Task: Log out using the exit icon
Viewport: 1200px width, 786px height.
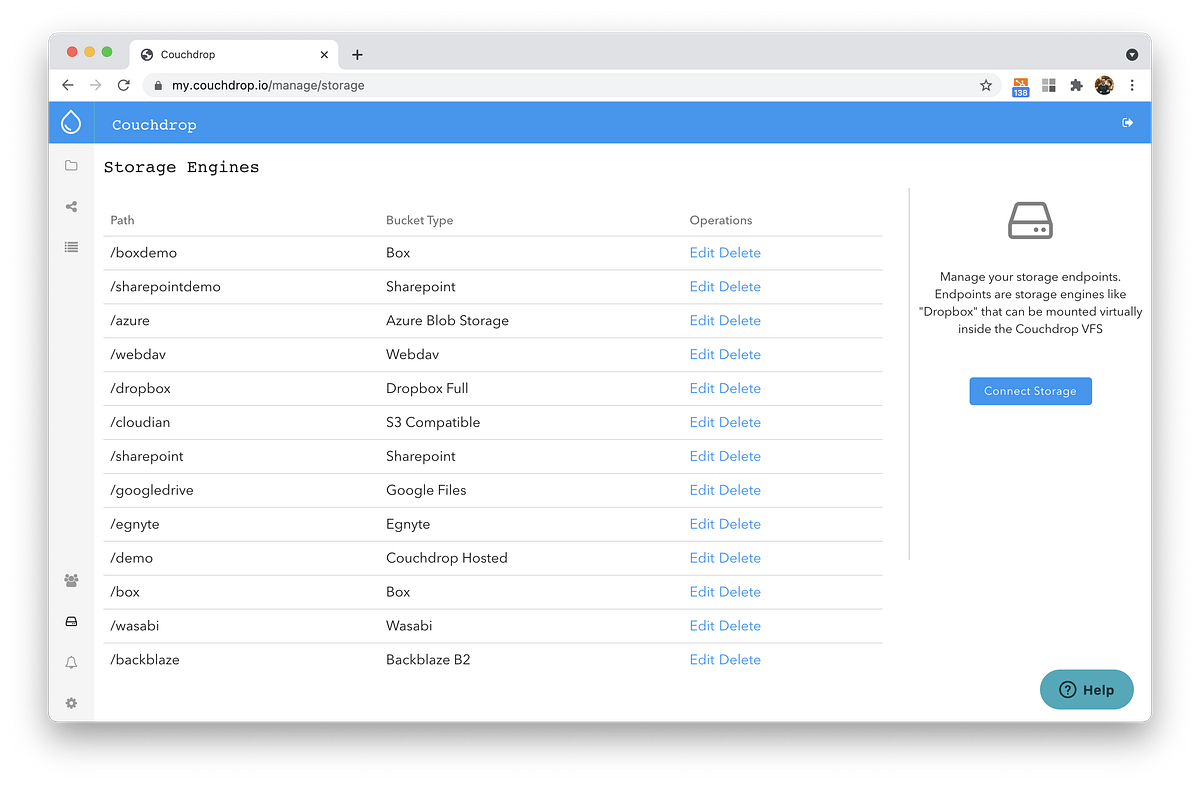Action: 1127,121
